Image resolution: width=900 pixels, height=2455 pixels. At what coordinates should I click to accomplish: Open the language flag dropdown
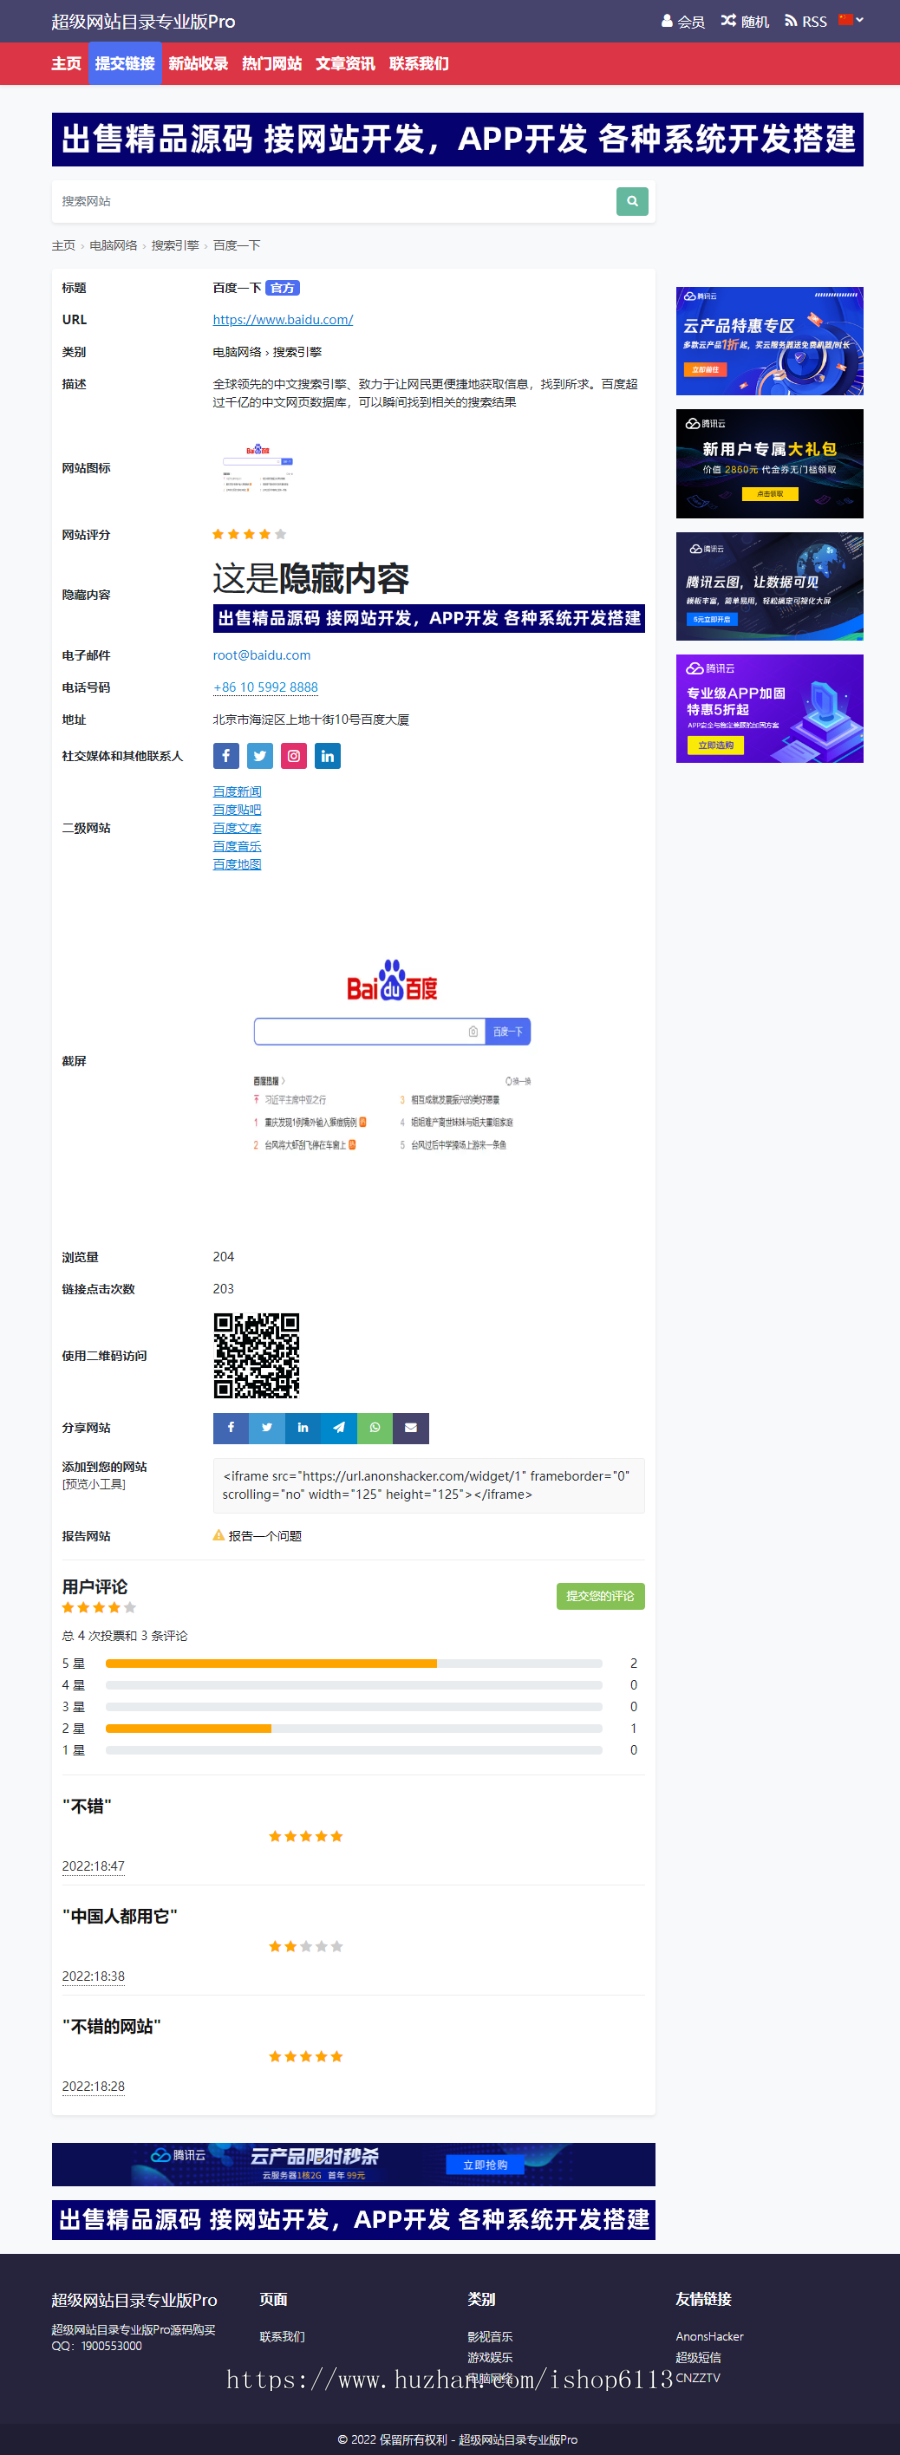click(851, 20)
